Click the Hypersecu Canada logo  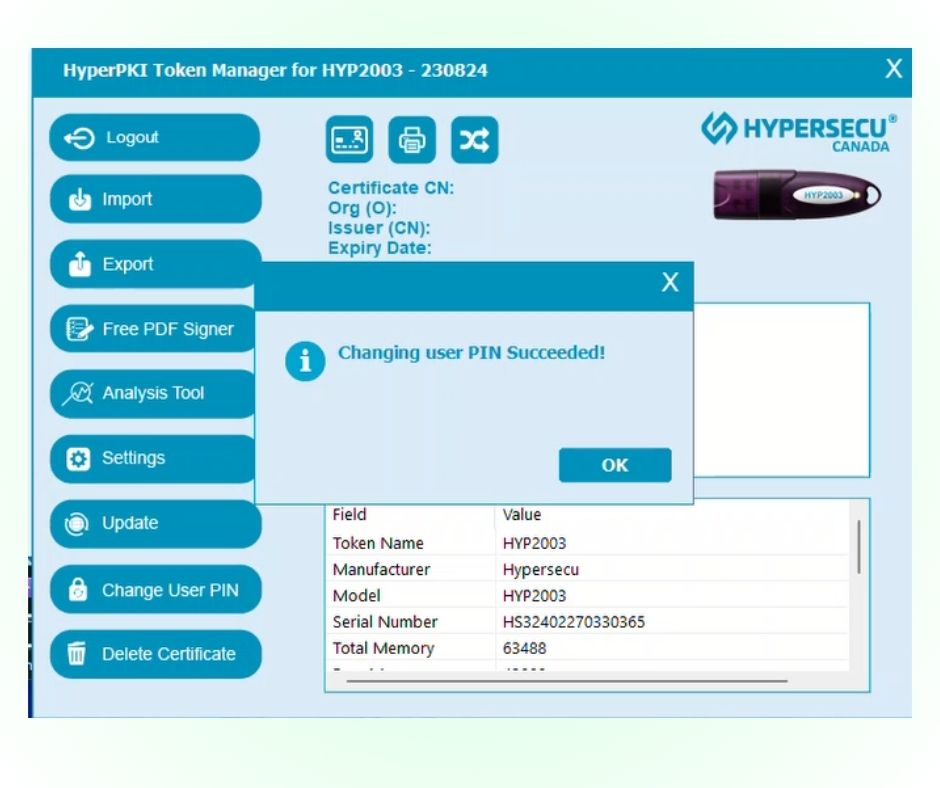(x=799, y=132)
